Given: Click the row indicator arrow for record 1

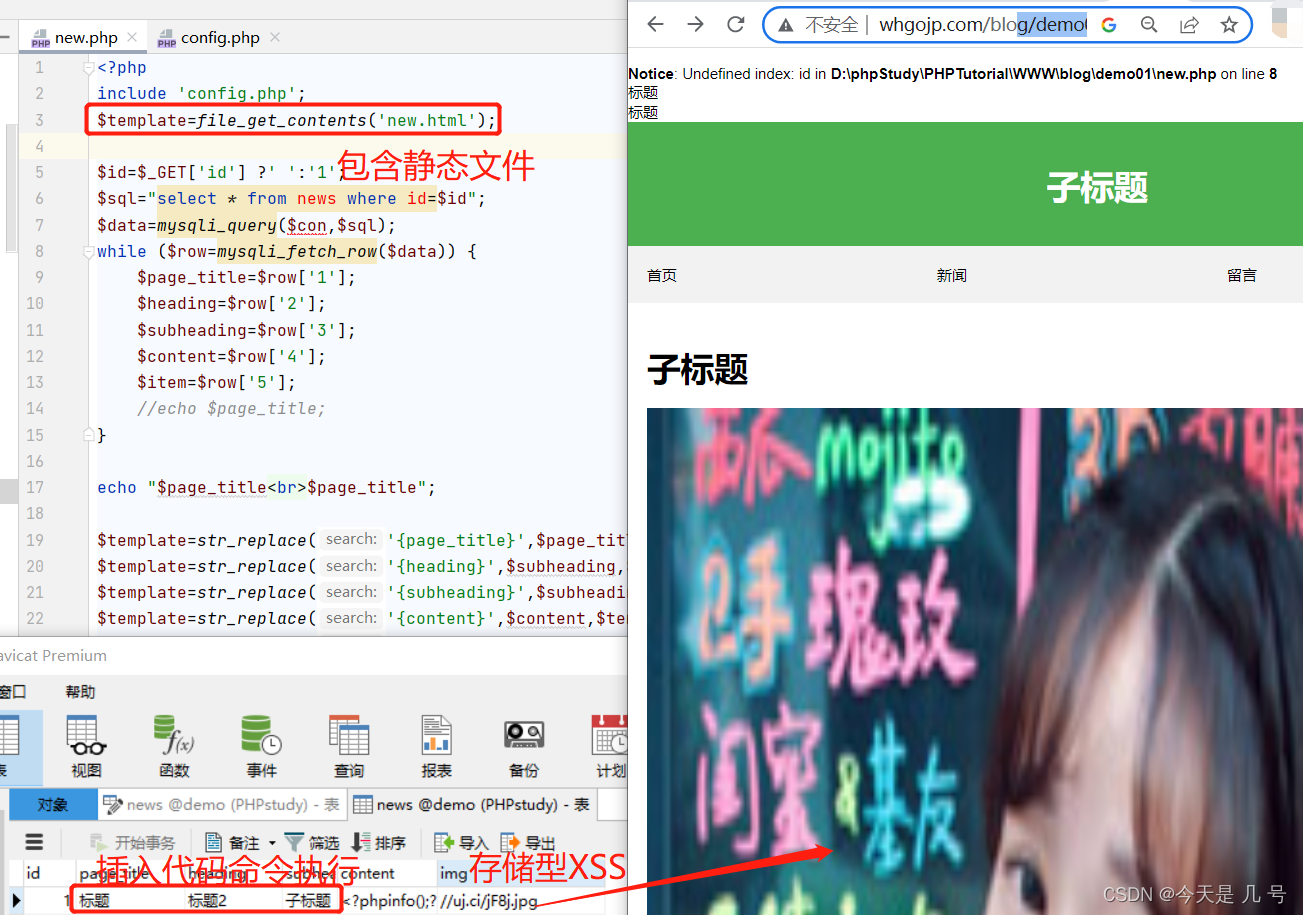Looking at the screenshot, I should tap(15, 900).
